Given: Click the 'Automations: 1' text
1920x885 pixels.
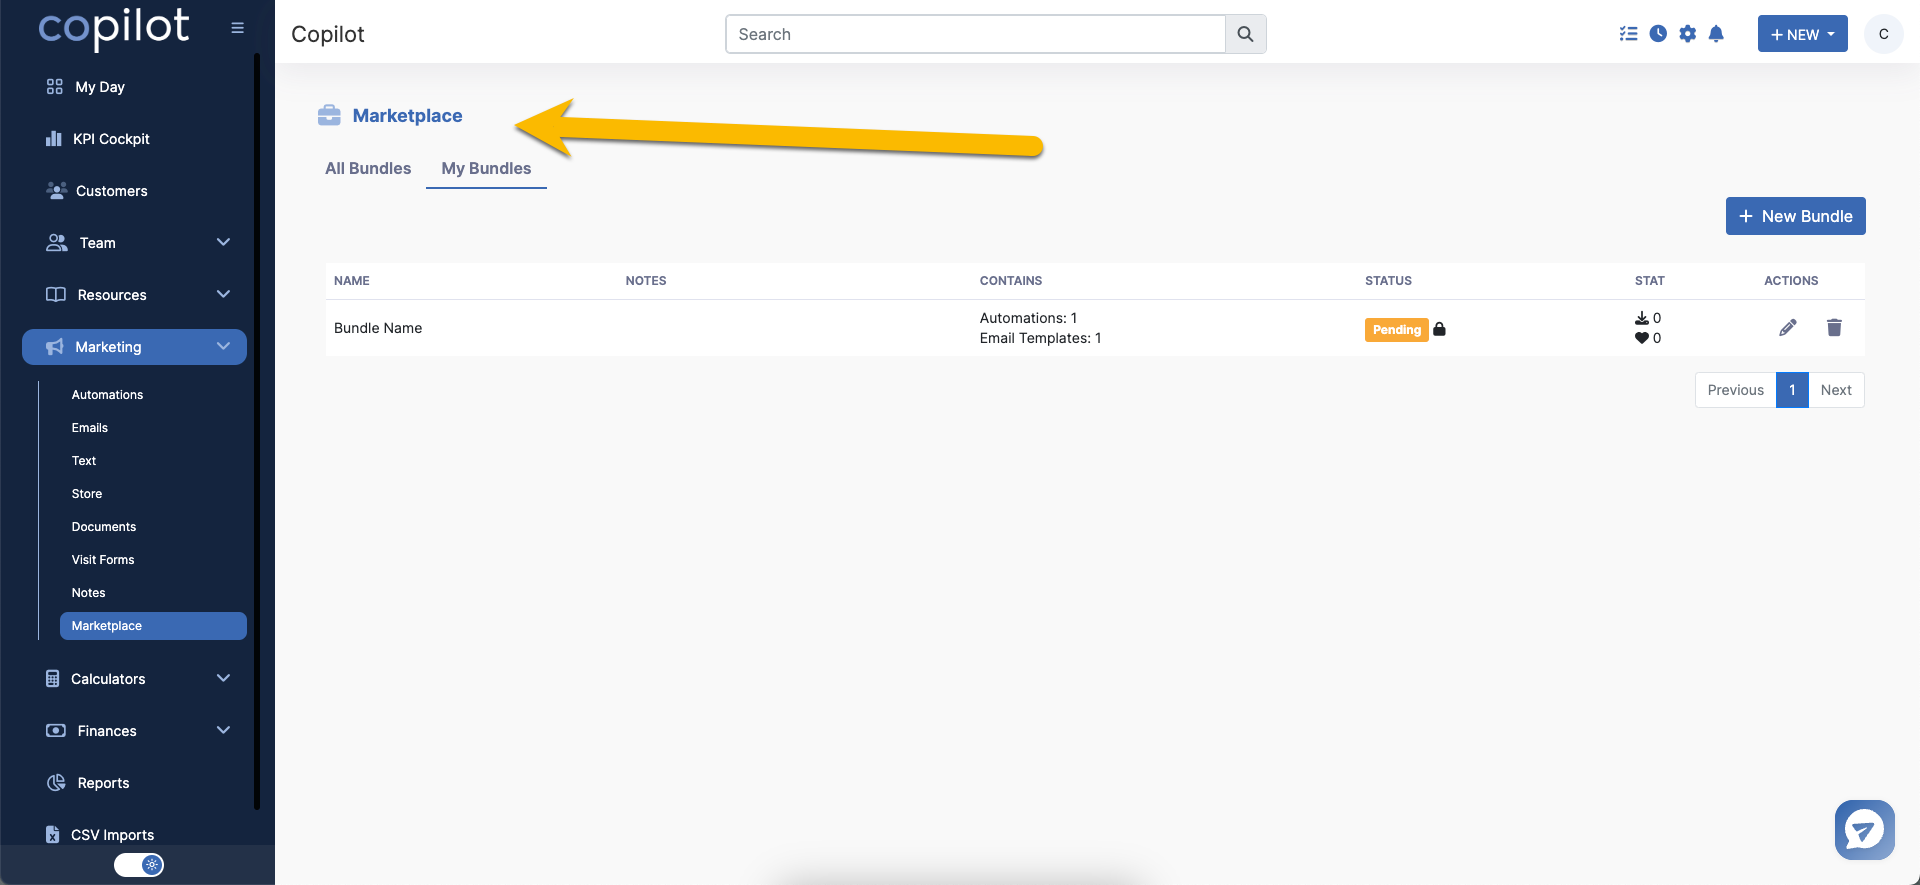Looking at the screenshot, I should [x=1028, y=318].
